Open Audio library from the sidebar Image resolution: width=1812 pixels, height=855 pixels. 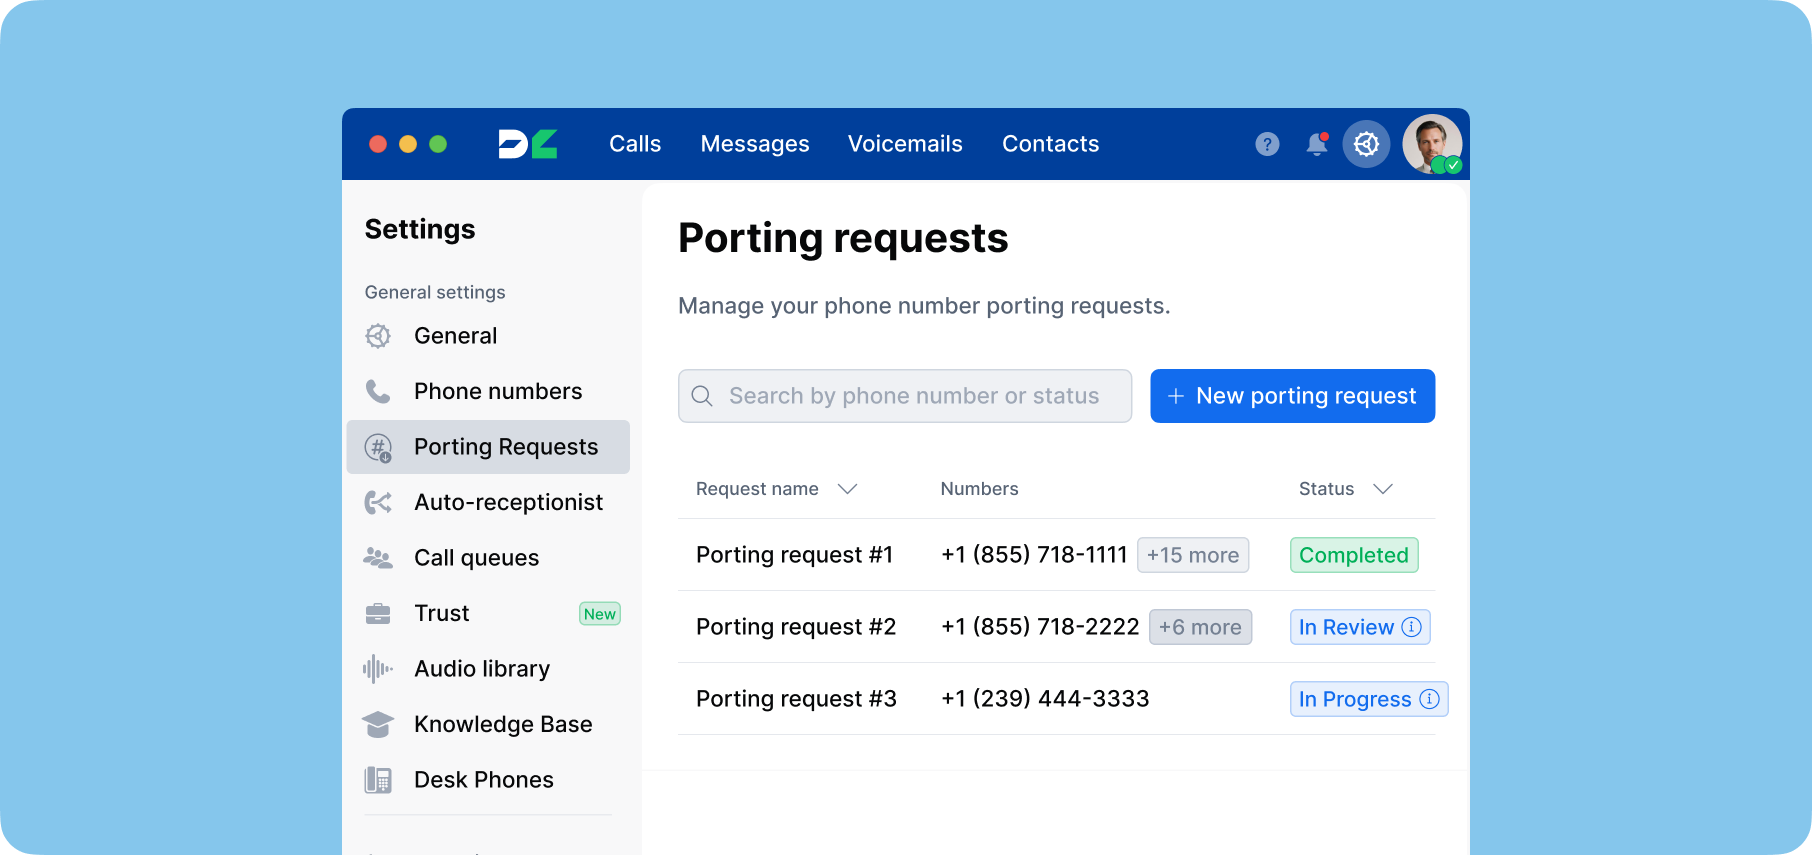pos(482,669)
